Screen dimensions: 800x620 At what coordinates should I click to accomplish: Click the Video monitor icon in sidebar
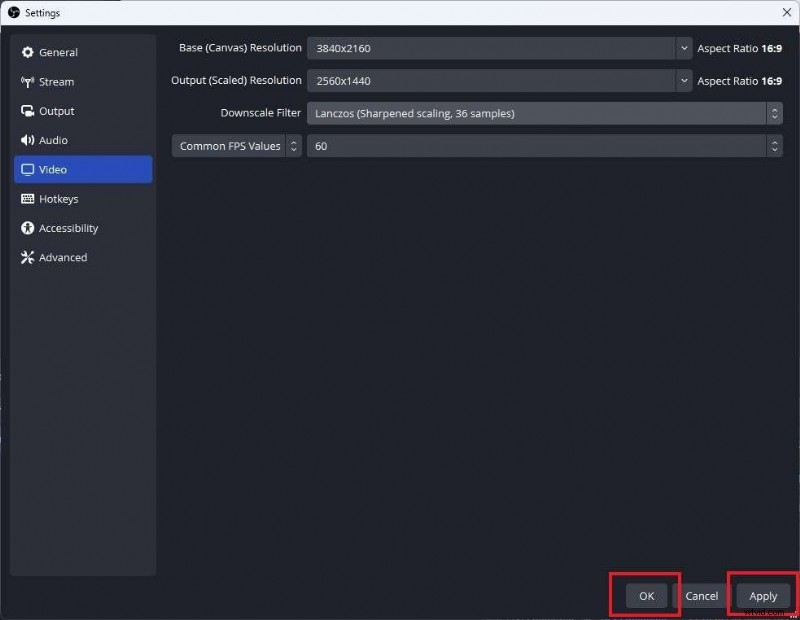[x=26, y=169]
